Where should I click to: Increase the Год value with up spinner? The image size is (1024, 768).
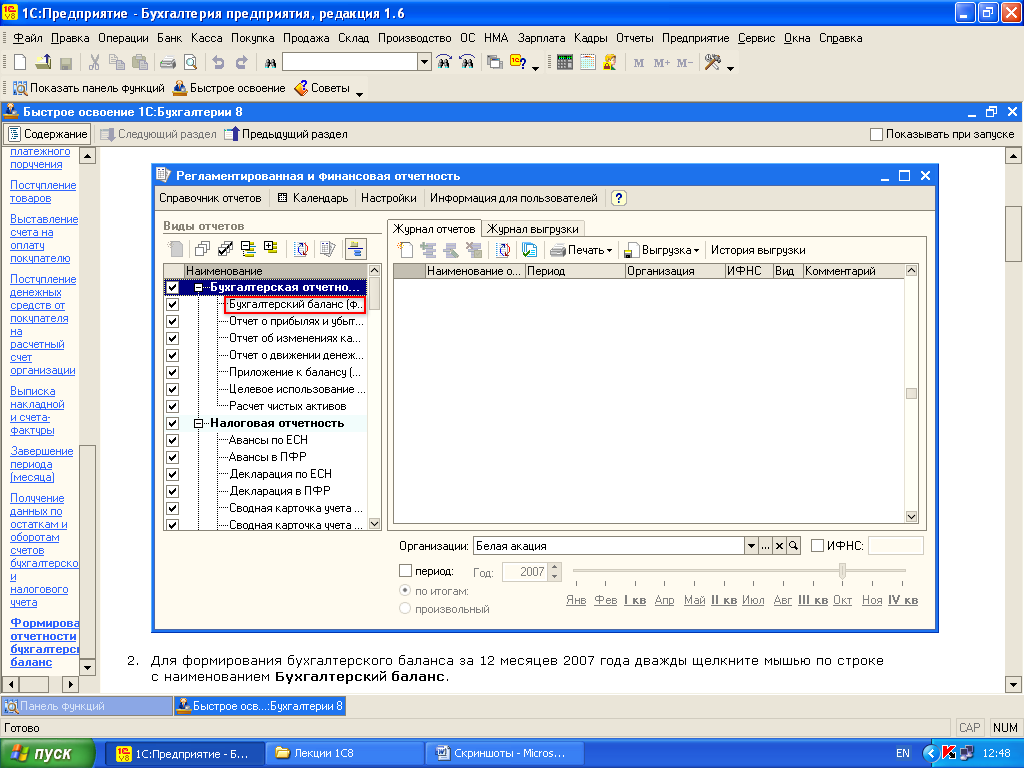click(x=555, y=567)
